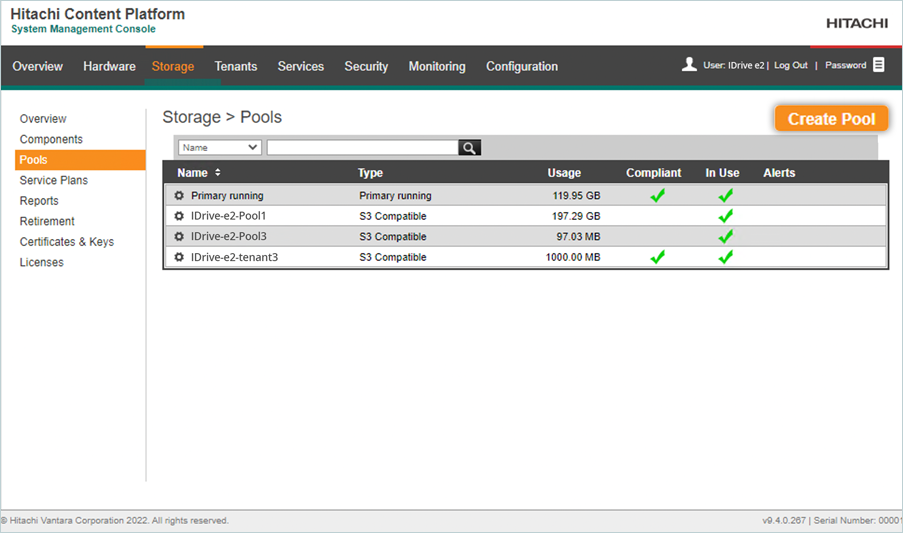Open the Tenants menu tab
This screenshot has width=903, height=533.
tap(235, 66)
